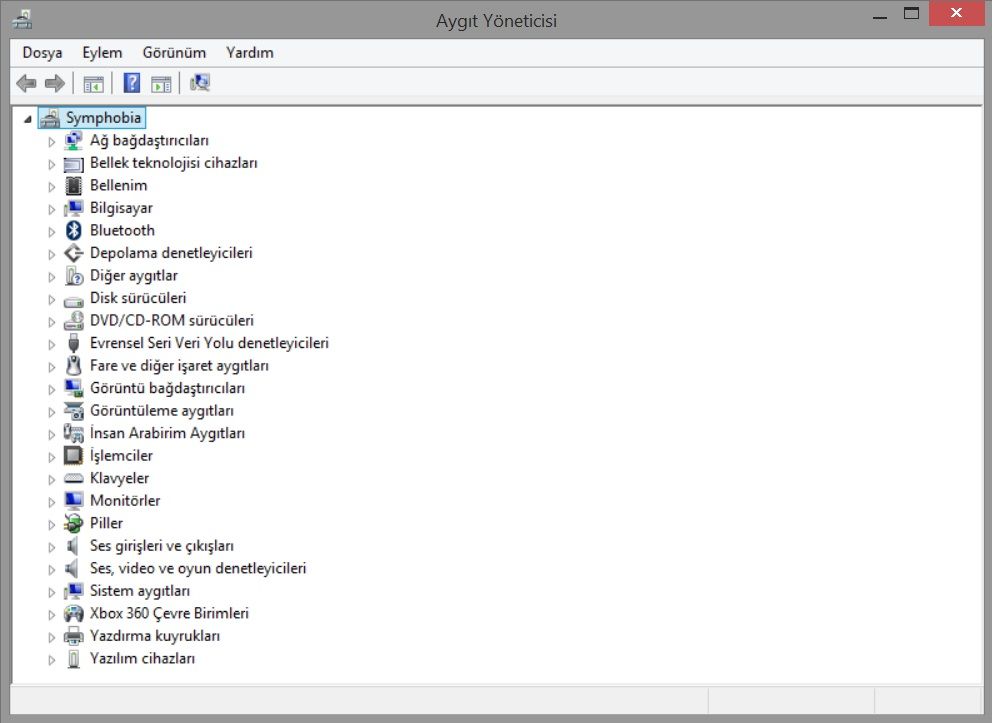Click the Xbox 360 Çevre Birimleri gamepad icon
Viewport: 992px width, 723px height.
(x=73, y=613)
